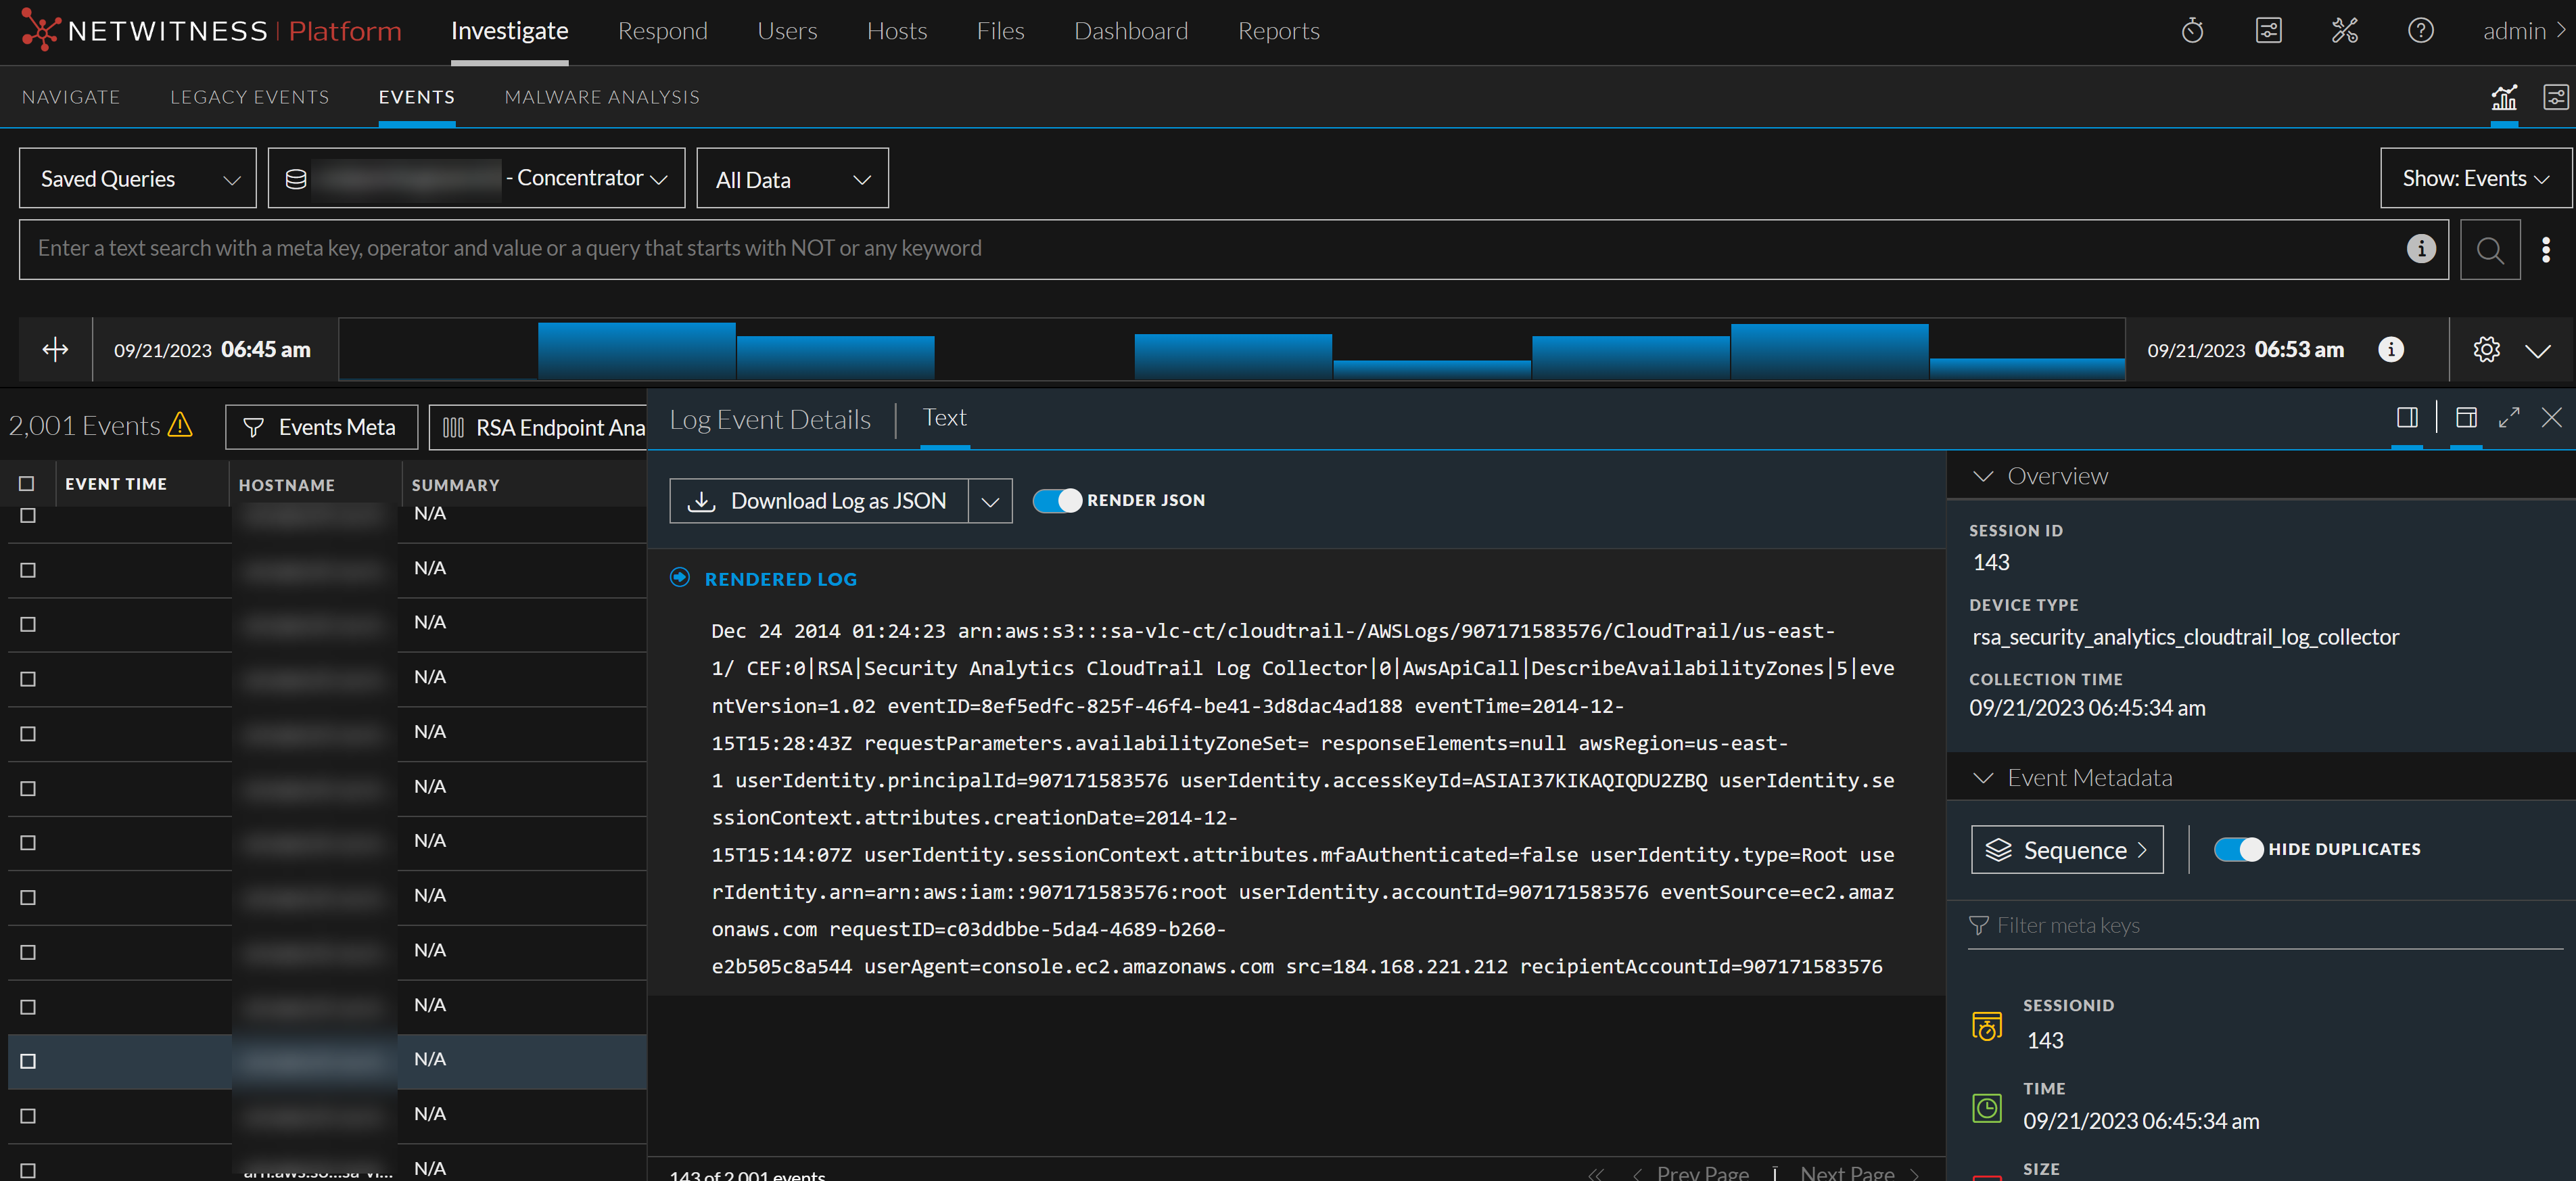Open the three-dot query options menu
Screen dimensions: 2576x1181
point(2545,250)
